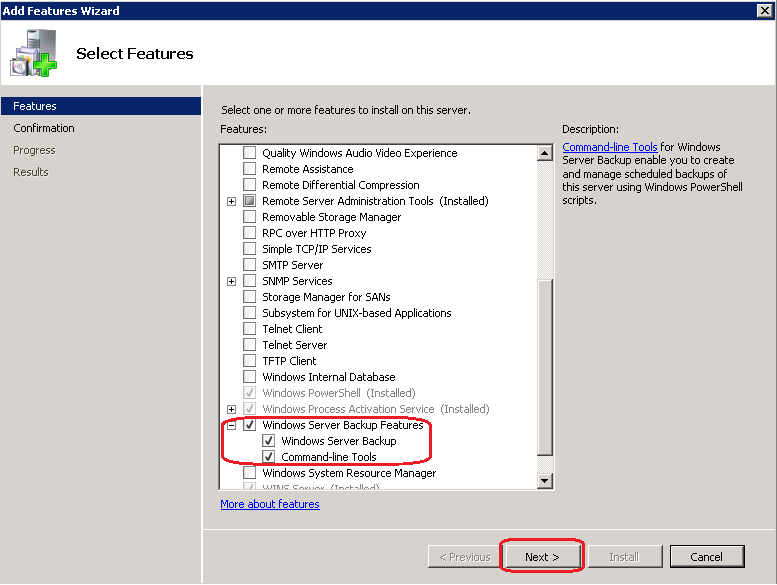The image size is (777, 585).
Task: Enable the Remote Assistance checkbox
Action: pyautogui.click(x=249, y=169)
